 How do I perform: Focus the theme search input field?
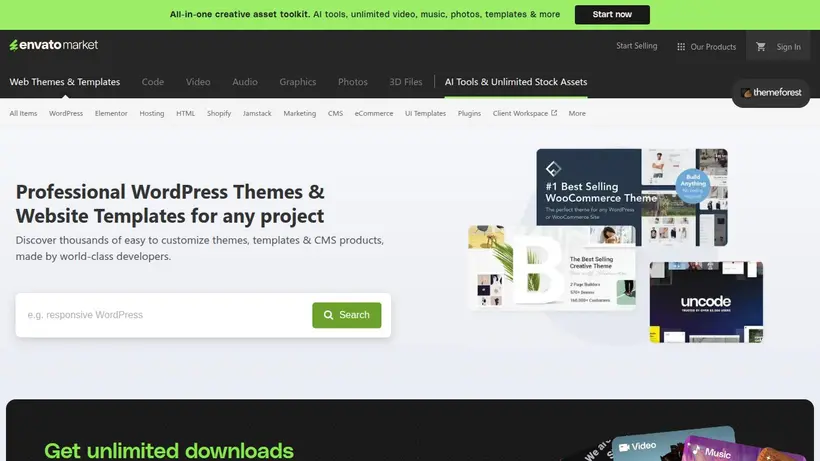click(x=164, y=315)
